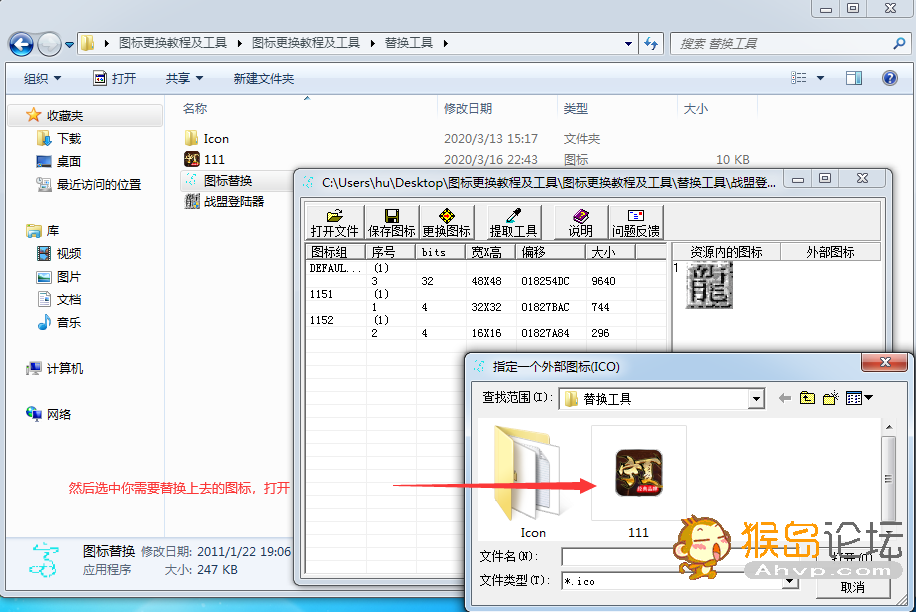Click the 资源内的图标 column header
Viewport: 916px width, 612px height.
pos(726,252)
